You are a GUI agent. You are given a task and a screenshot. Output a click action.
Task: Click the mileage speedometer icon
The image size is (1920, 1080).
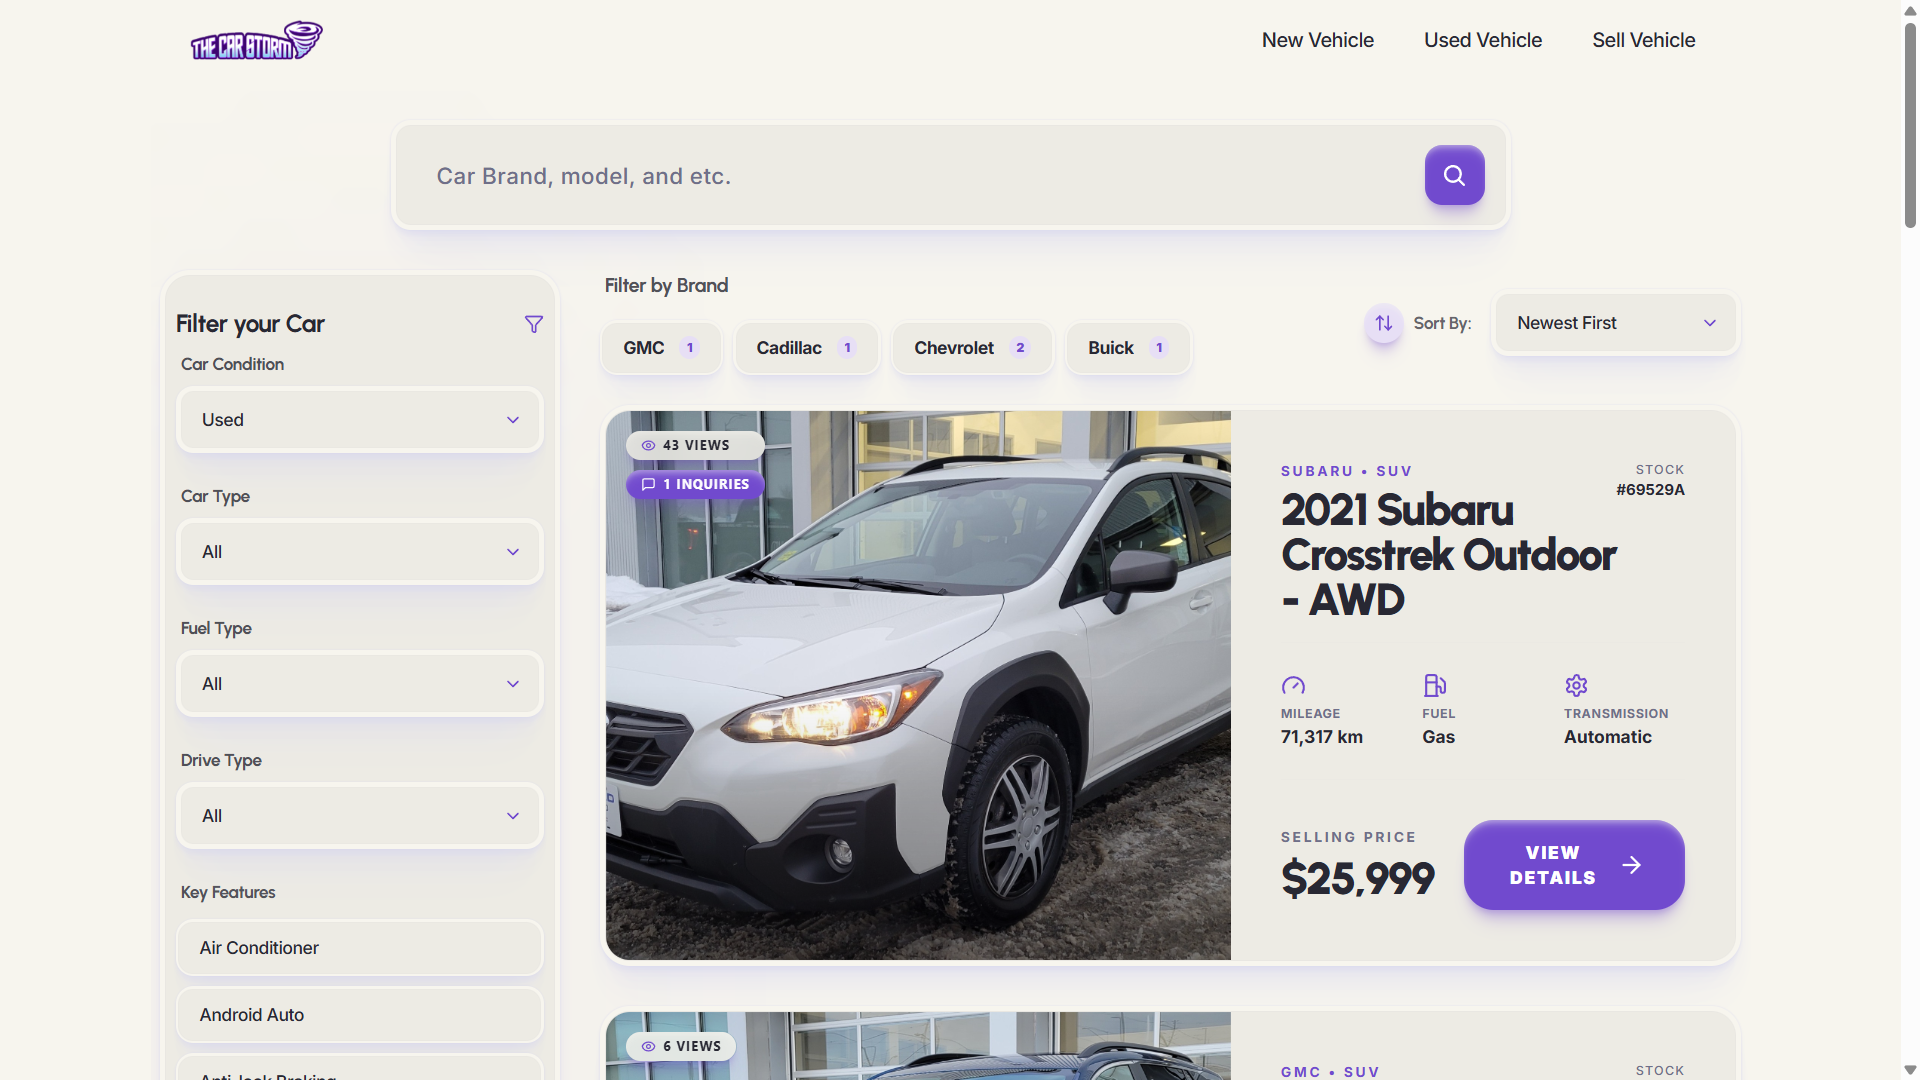click(1293, 685)
